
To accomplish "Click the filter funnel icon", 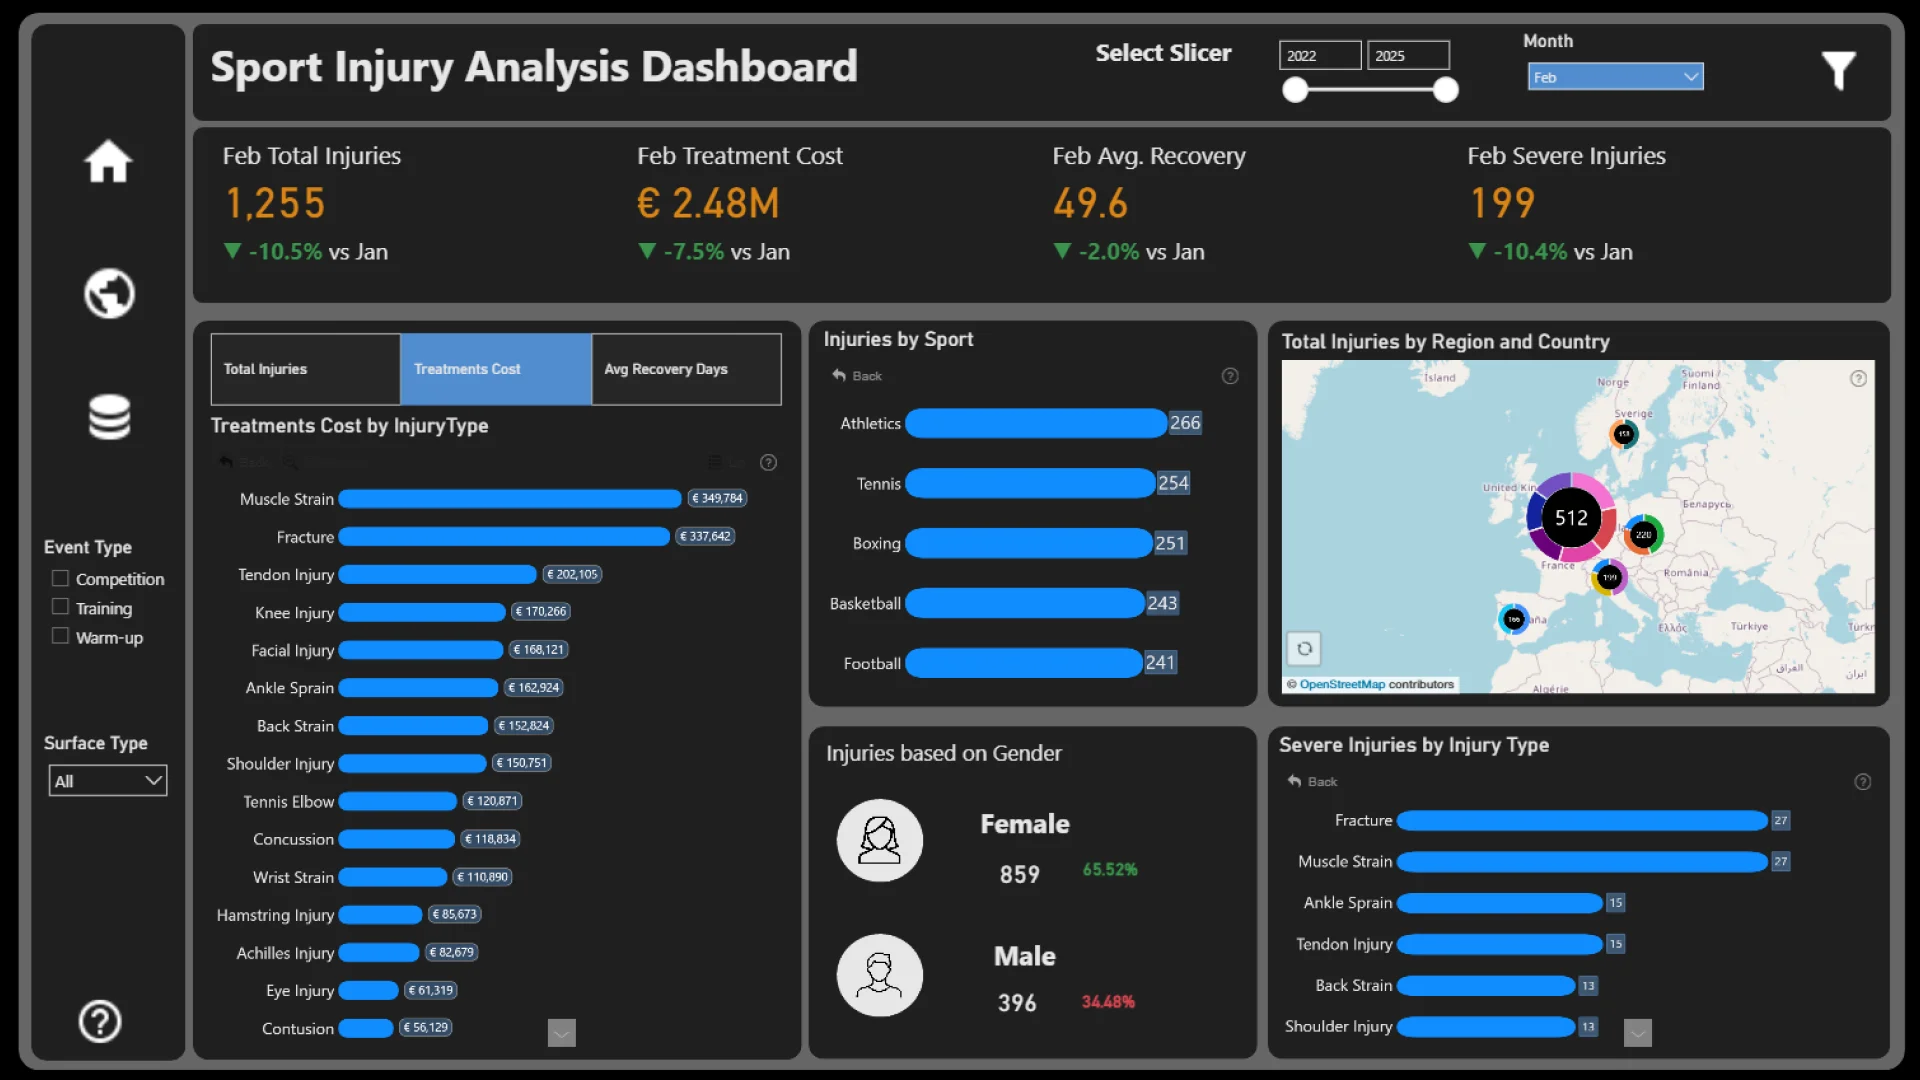I will click(1838, 71).
